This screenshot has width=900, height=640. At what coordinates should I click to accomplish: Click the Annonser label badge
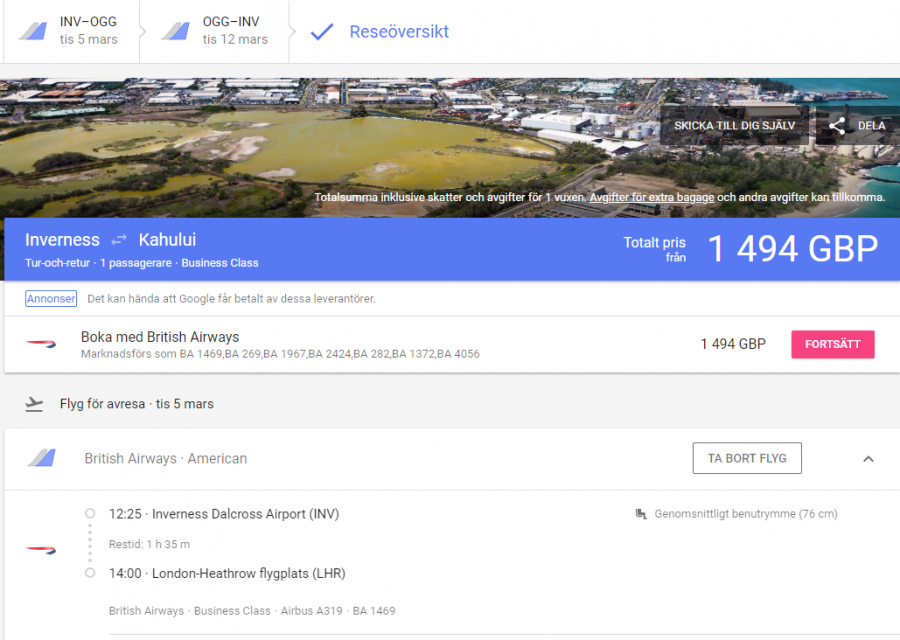pos(51,299)
